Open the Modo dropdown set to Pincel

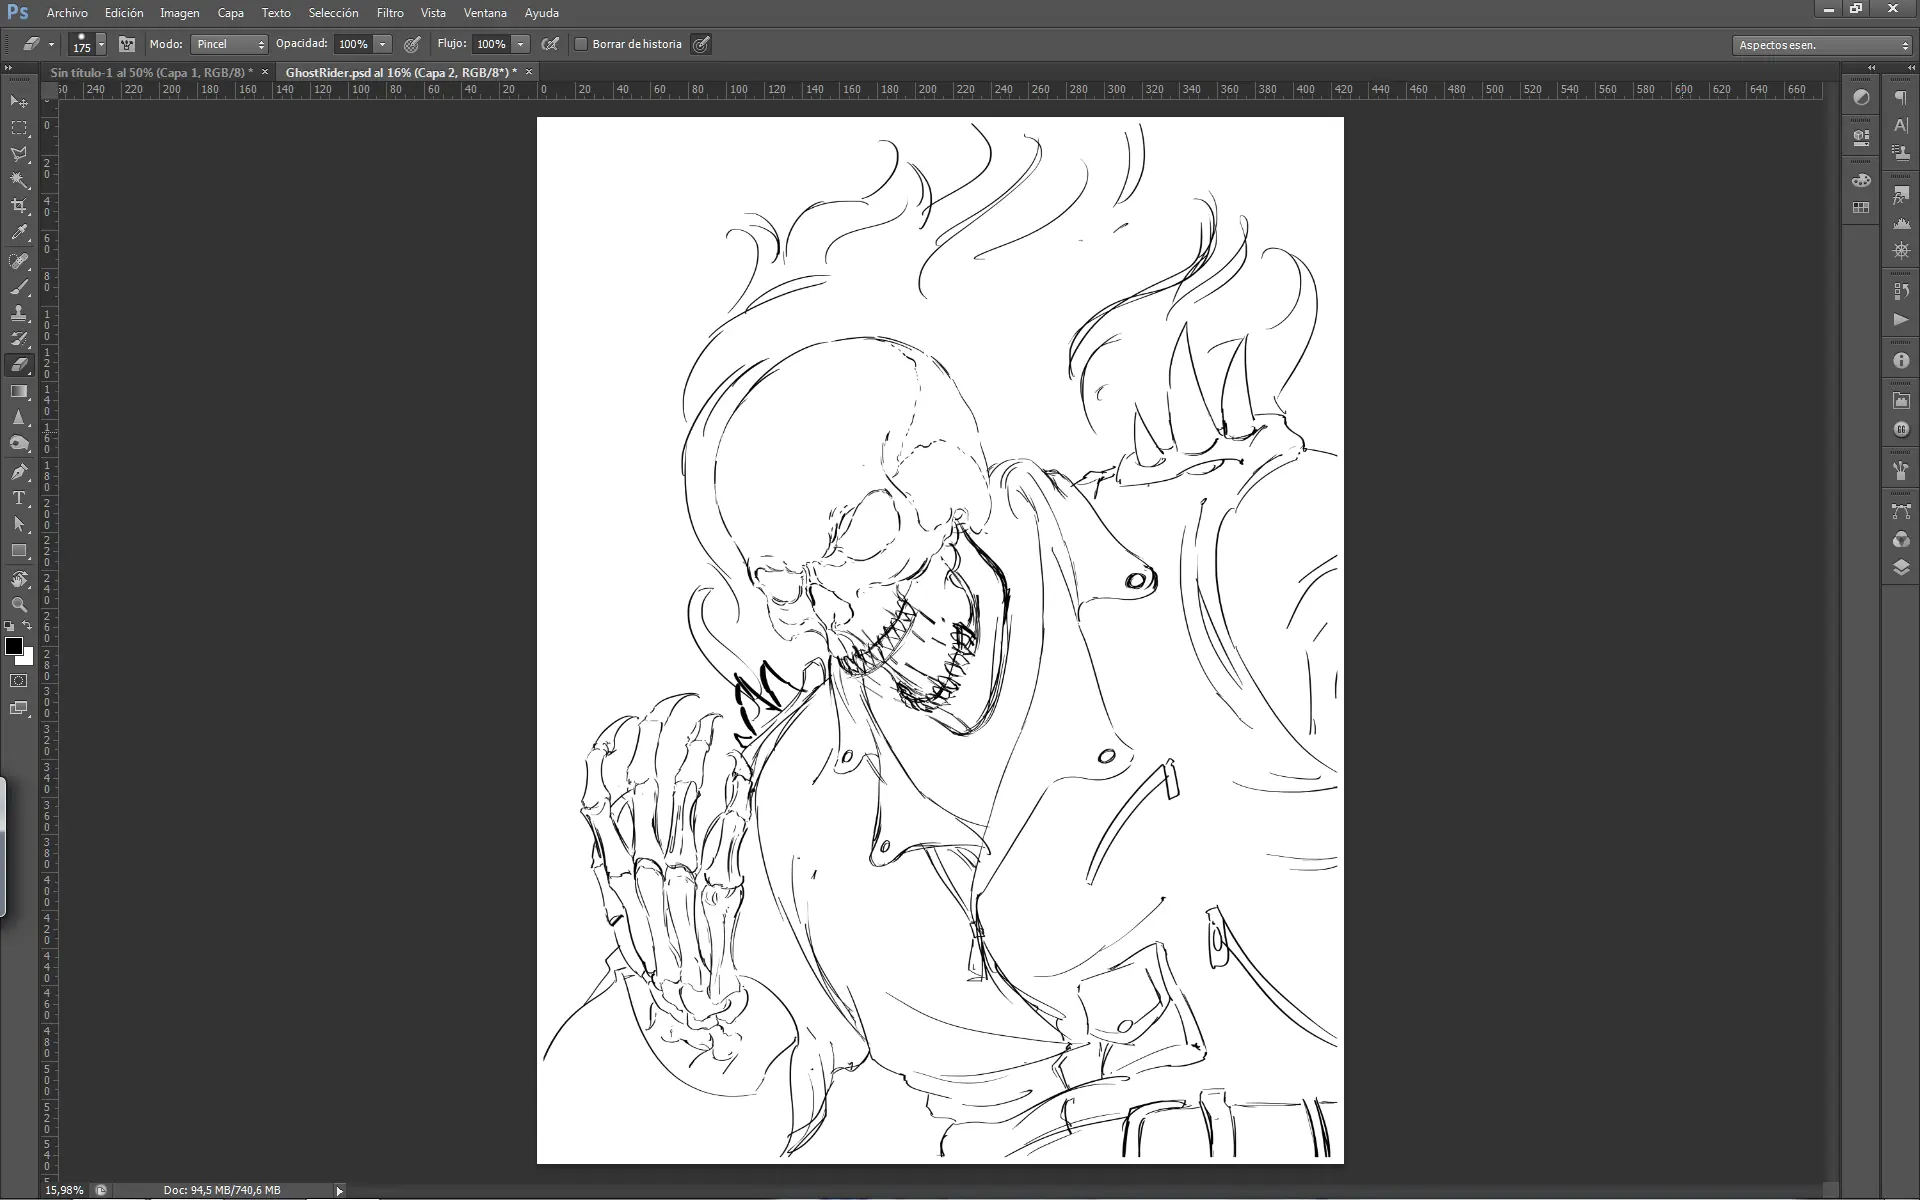point(229,44)
